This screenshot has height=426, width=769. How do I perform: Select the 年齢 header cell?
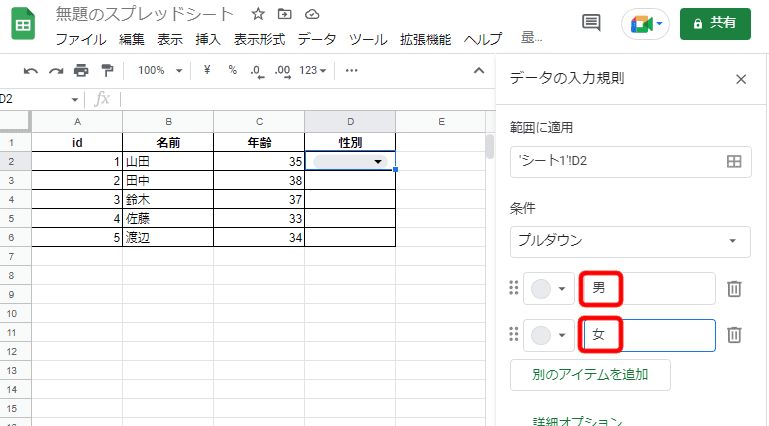(x=259, y=143)
